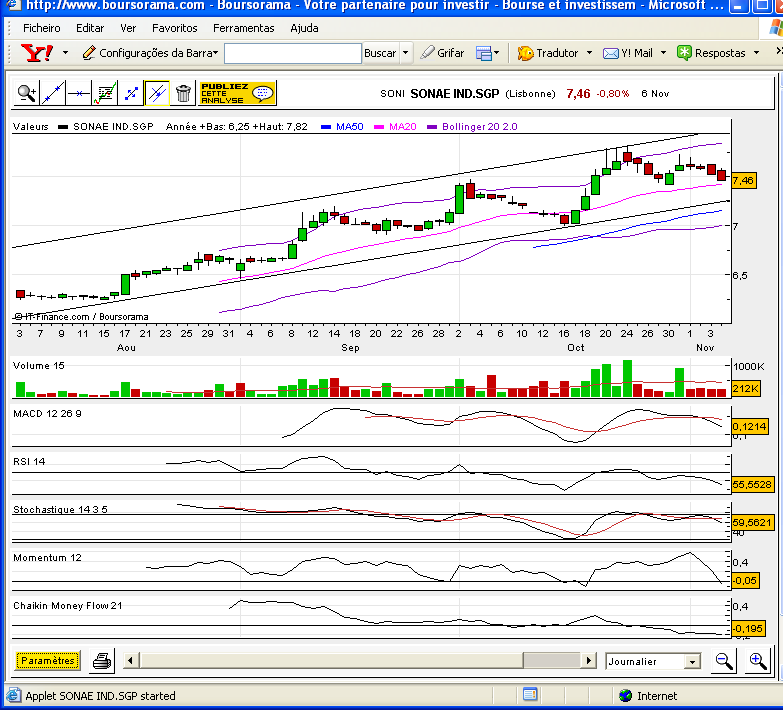Screen dimensions: 783x710
Task: Click the 212K volume value tag
Action: (746, 388)
